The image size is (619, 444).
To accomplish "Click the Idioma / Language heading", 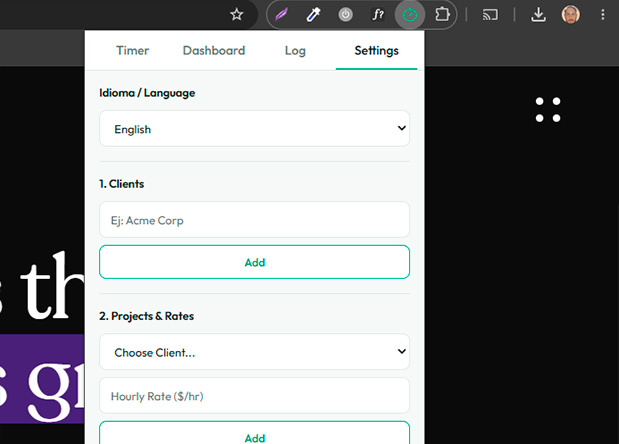I will pos(147,93).
